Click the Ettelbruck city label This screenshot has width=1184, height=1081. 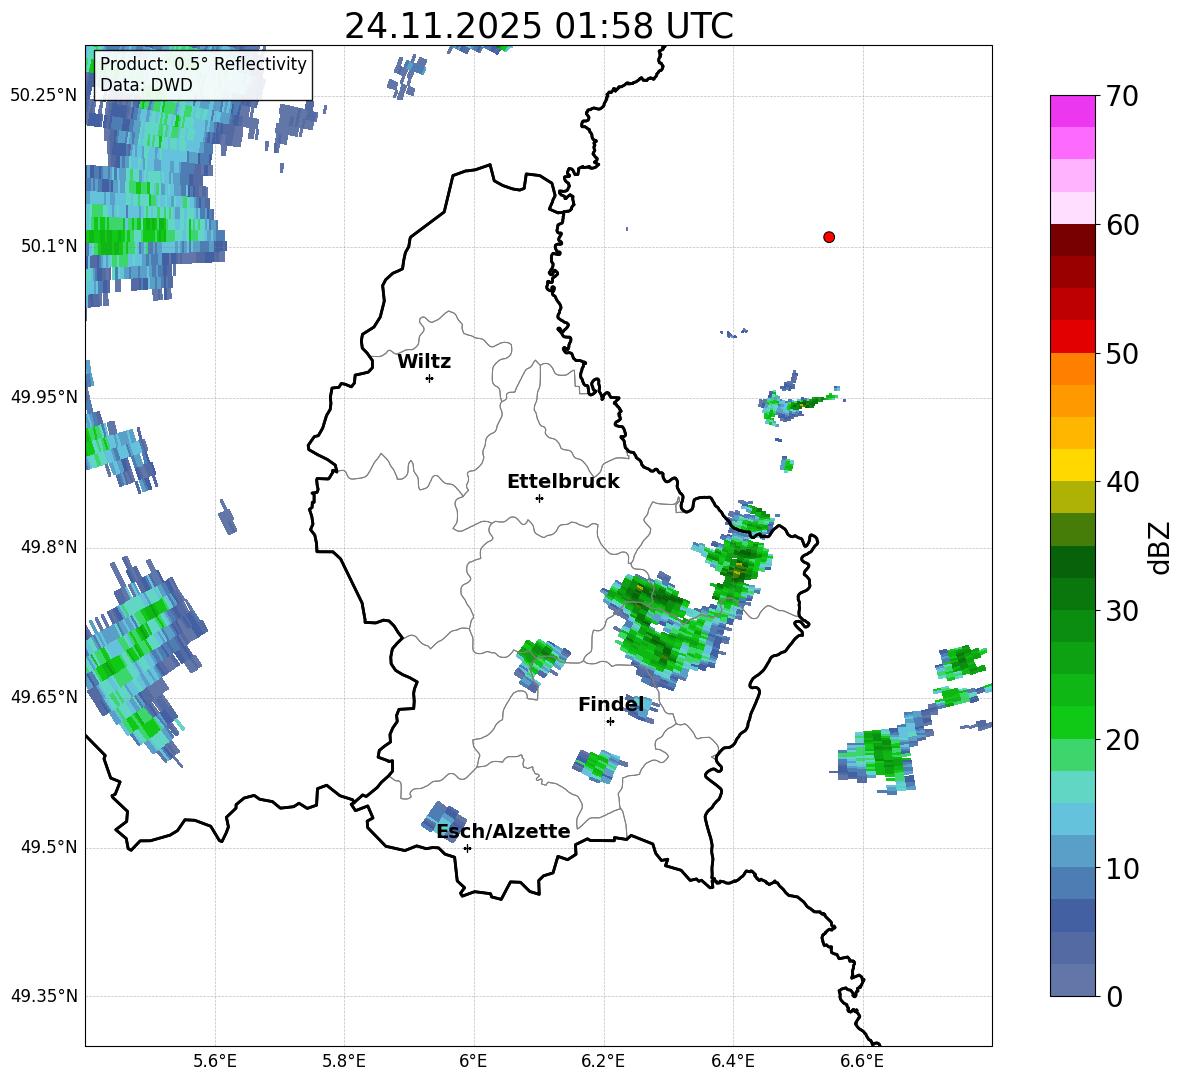pos(563,482)
